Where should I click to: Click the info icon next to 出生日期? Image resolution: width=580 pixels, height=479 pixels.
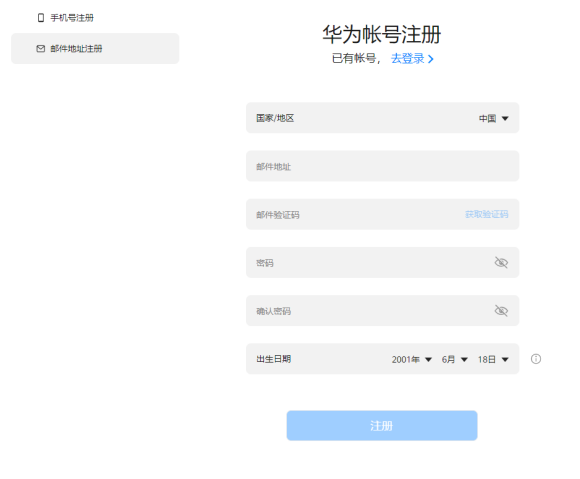coord(536,359)
